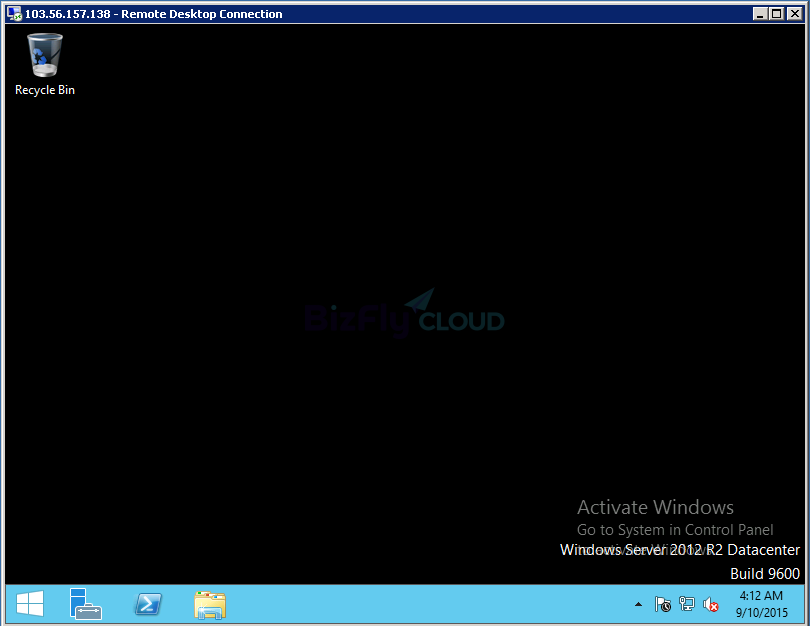Select the Recycle Bin desktop icon
Screen dimensions: 810x626
point(45,65)
